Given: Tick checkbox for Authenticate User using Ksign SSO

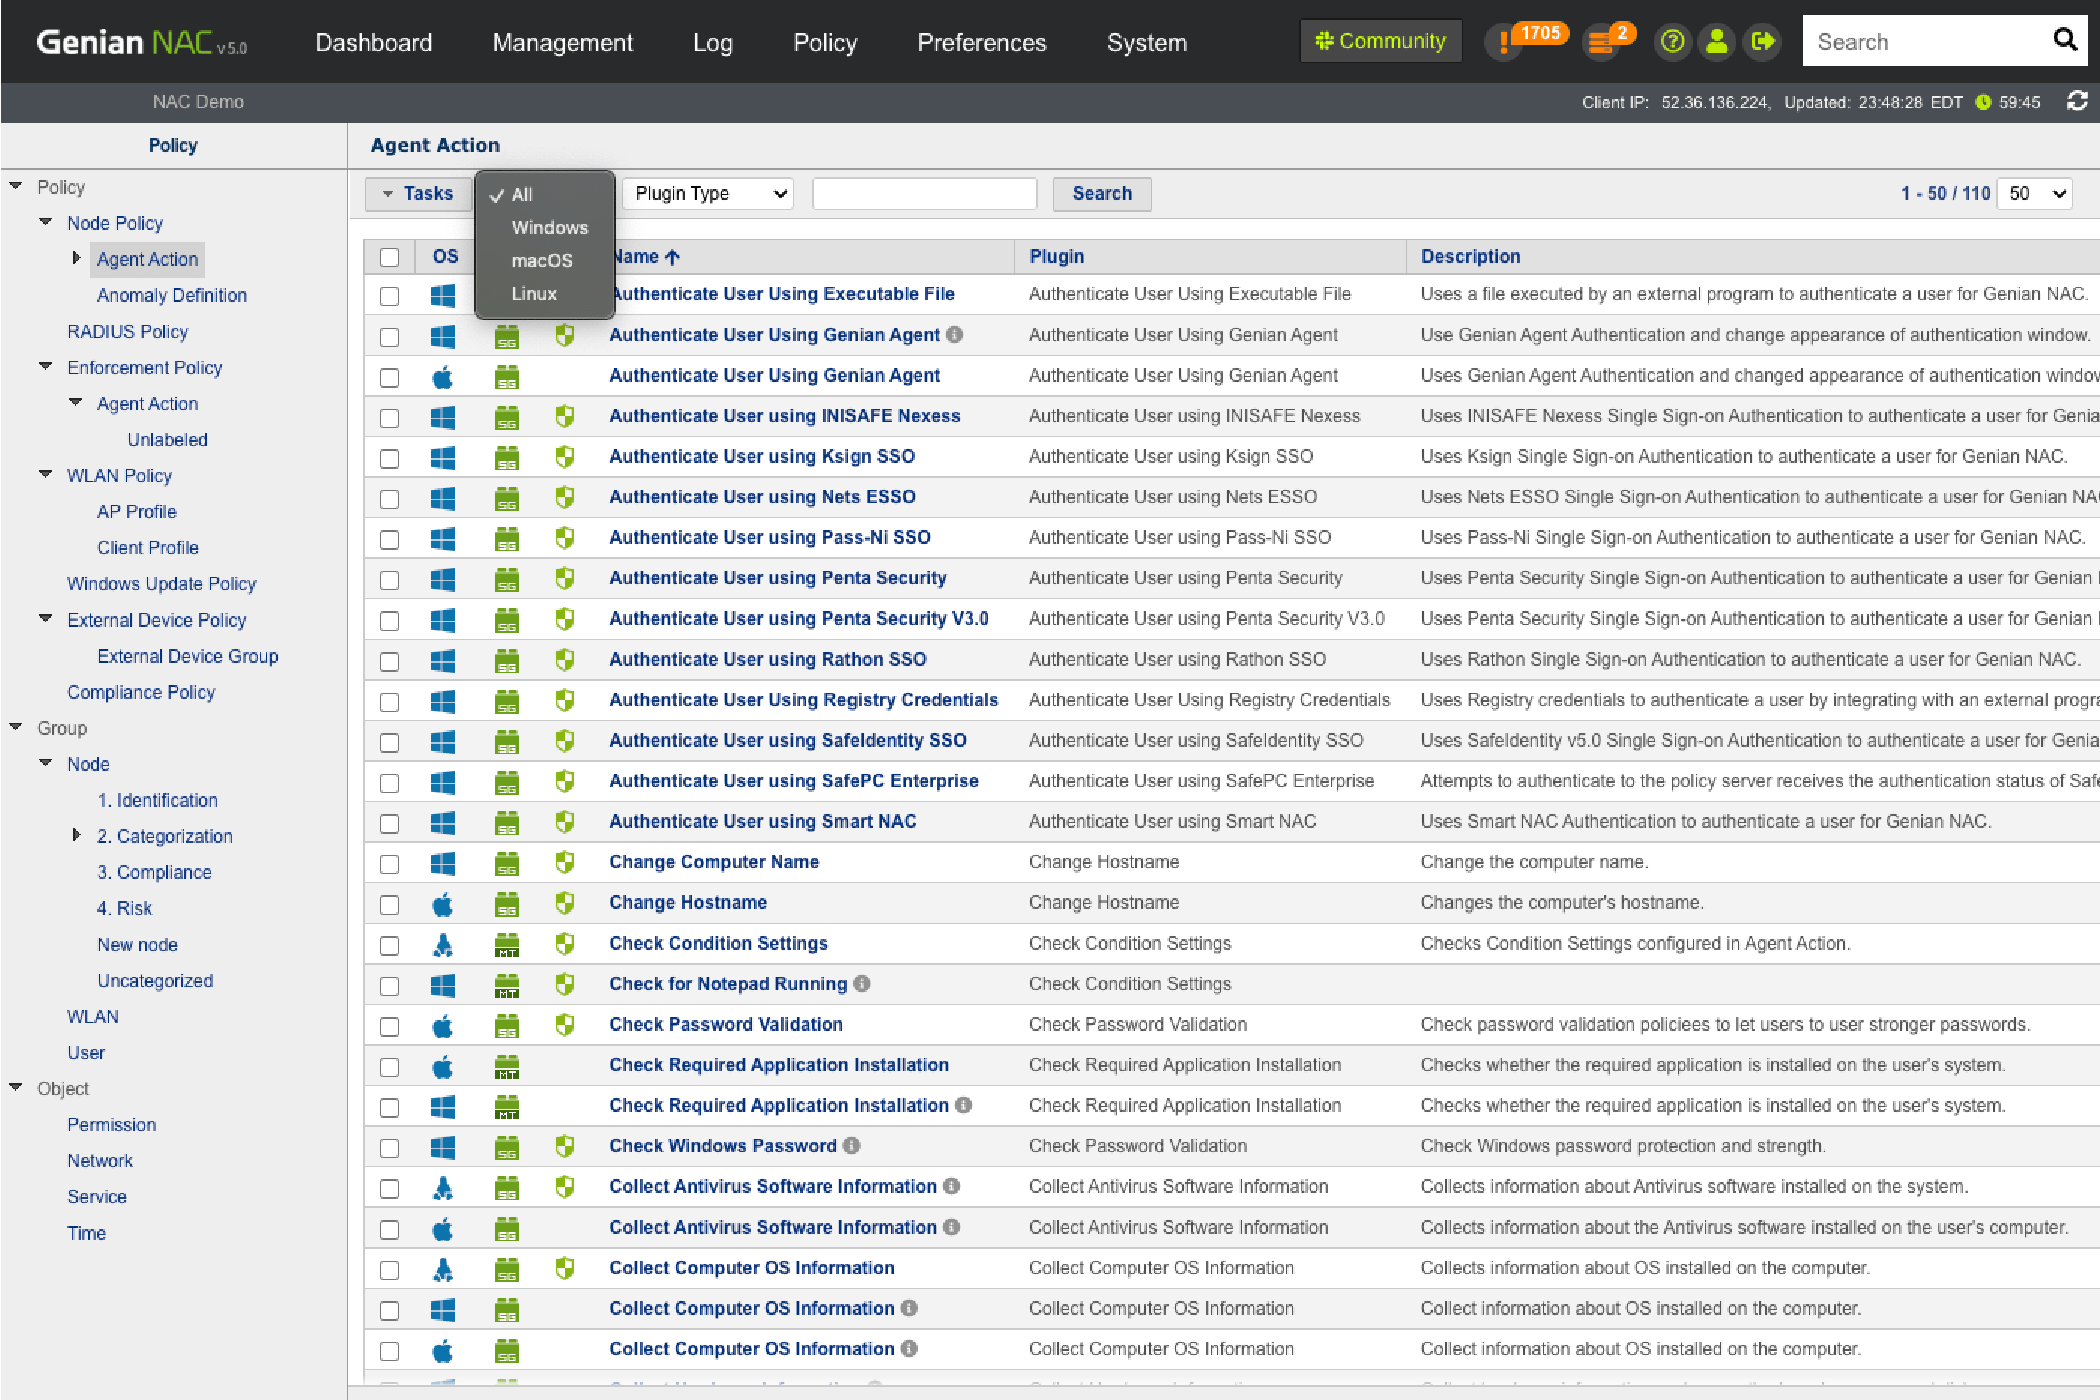Looking at the screenshot, I should 389,459.
